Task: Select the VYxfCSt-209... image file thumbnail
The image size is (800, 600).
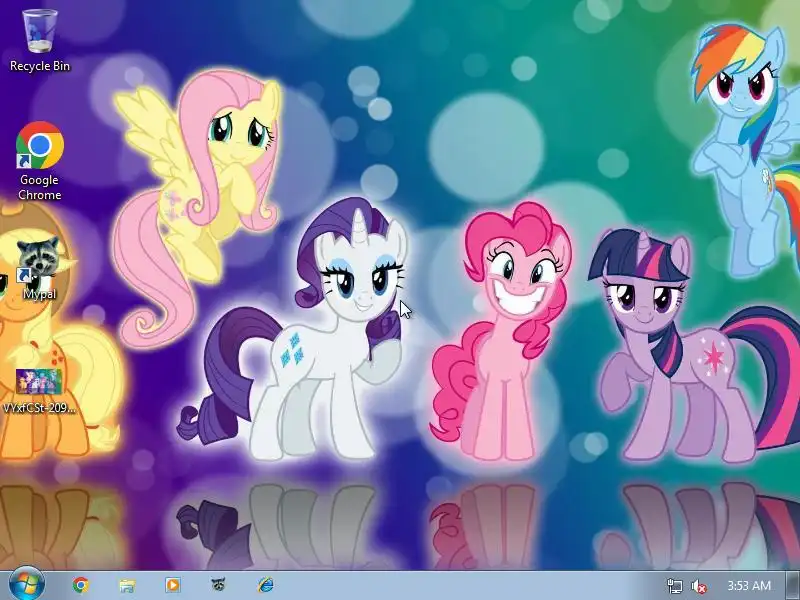Action: pyautogui.click(x=39, y=392)
